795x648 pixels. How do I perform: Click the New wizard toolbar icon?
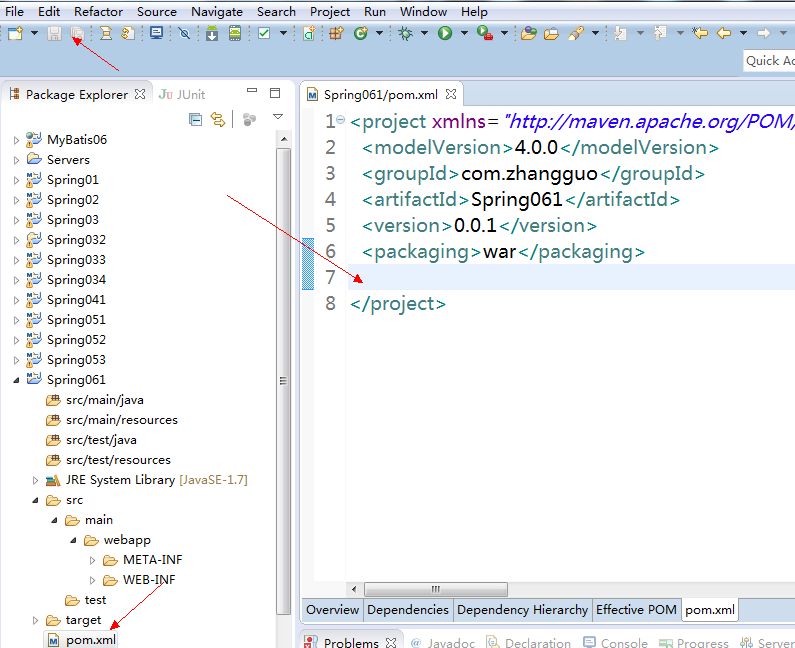pyautogui.click(x=16, y=33)
